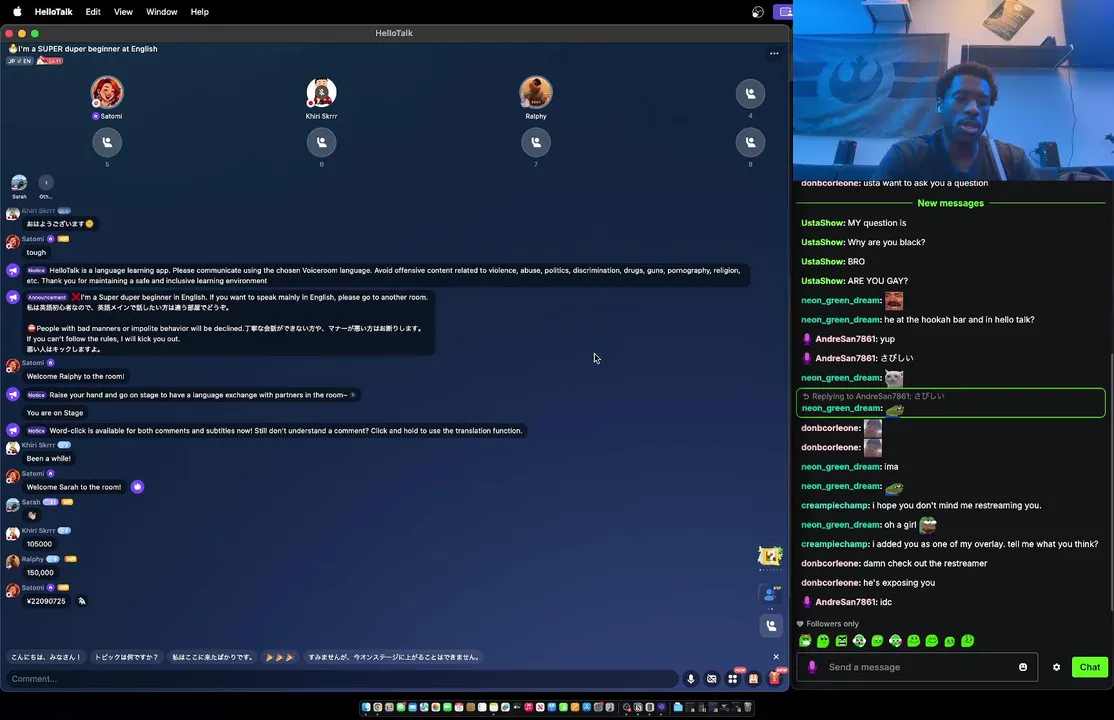Toggle the crossed-out subtitles/camera icon
1114x720 pixels.
click(x=712, y=679)
